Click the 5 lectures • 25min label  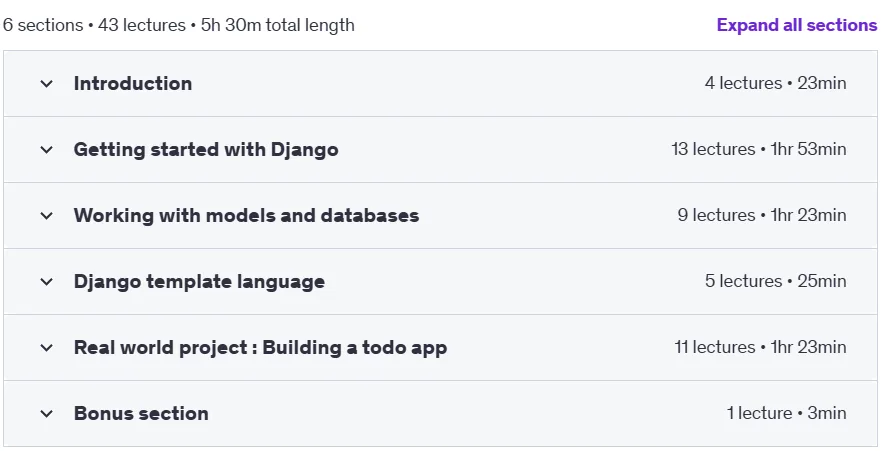(775, 281)
